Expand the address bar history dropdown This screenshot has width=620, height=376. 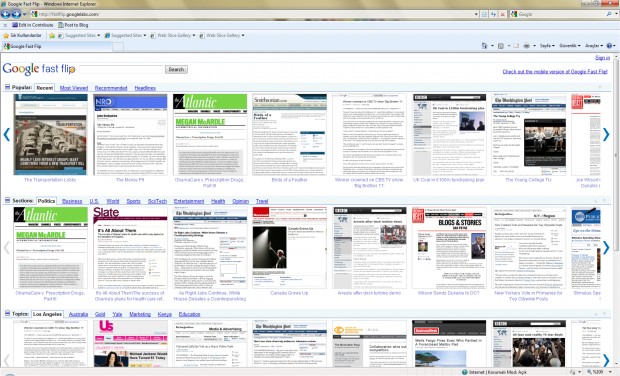tap(476, 14)
